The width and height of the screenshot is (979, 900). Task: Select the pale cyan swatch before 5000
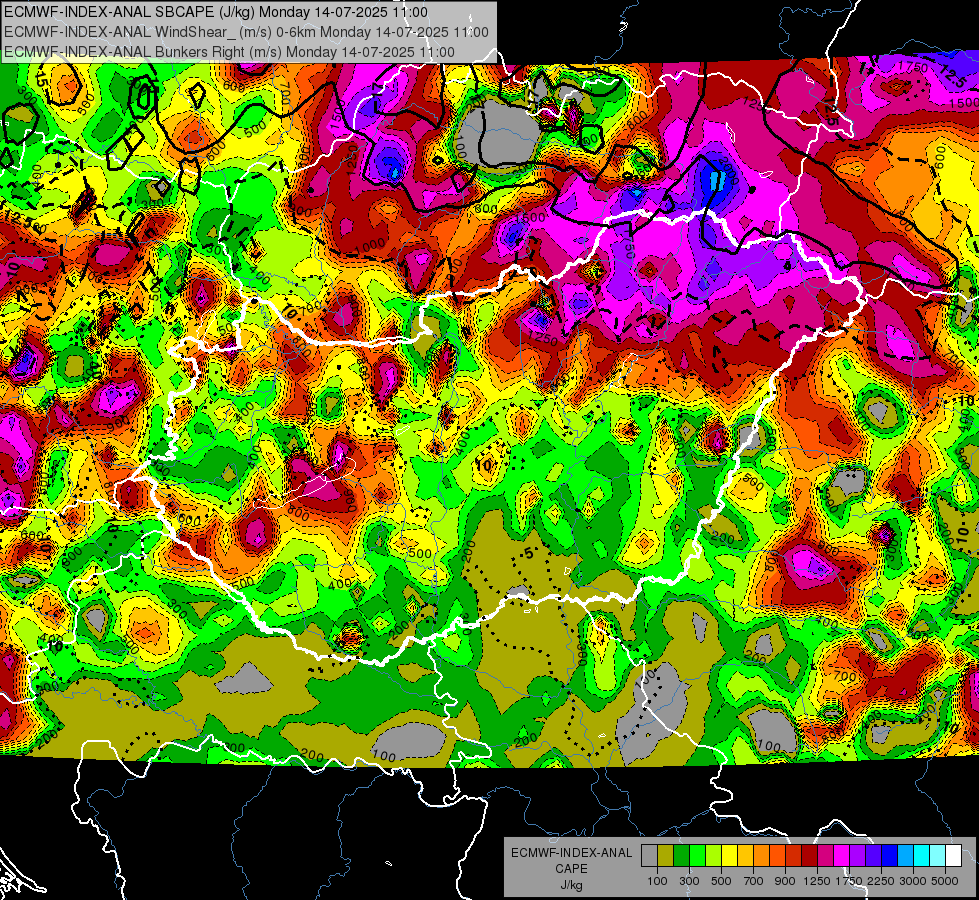(938, 855)
